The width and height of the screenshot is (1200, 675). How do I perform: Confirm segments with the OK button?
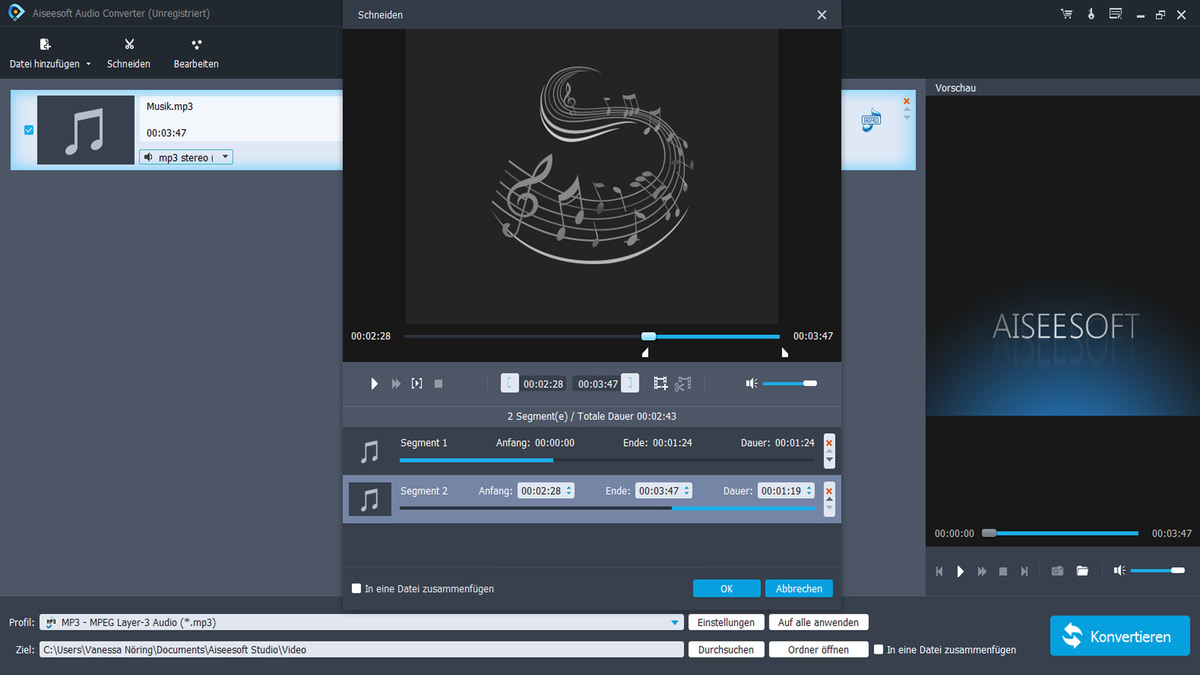coord(726,588)
